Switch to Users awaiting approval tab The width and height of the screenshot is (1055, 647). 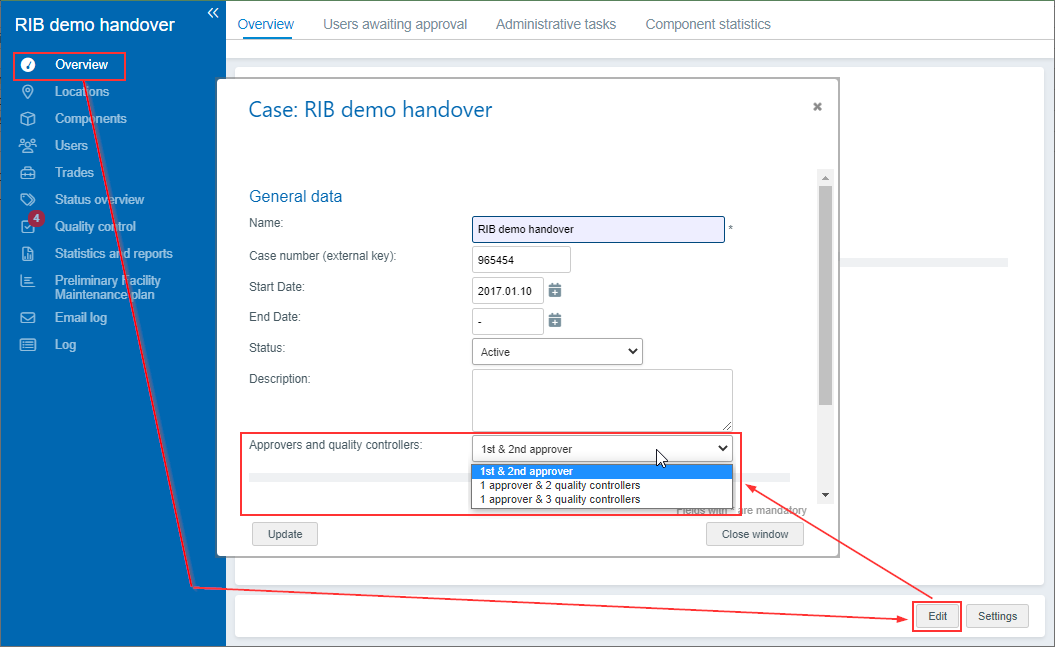395,24
